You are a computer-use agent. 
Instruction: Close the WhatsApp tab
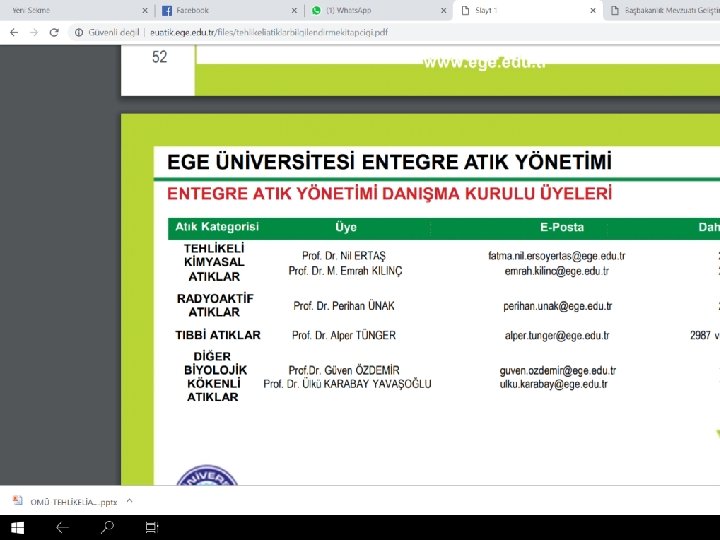pos(444,10)
